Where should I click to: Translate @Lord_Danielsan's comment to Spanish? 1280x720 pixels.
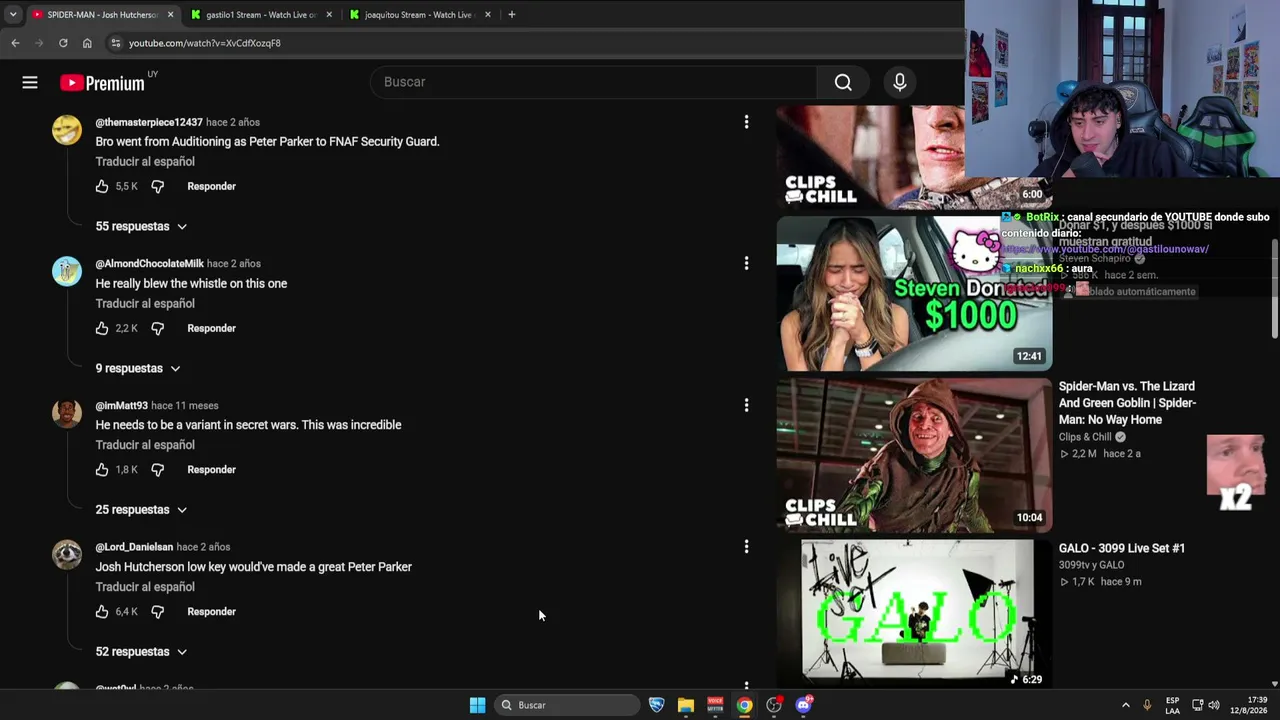point(145,587)
